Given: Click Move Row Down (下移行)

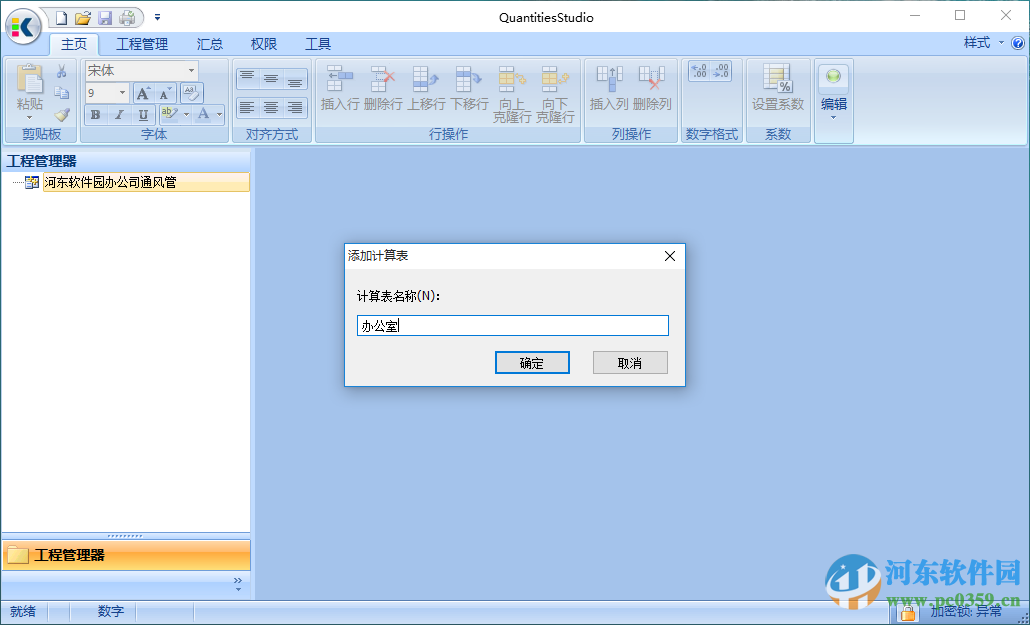Looking at the screenshot, I should [469, 88].
